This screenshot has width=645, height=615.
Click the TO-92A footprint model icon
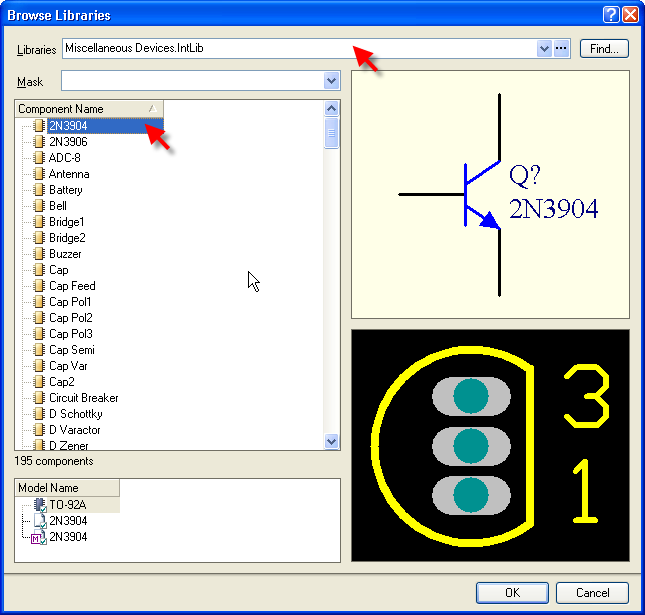pos(40,506)
